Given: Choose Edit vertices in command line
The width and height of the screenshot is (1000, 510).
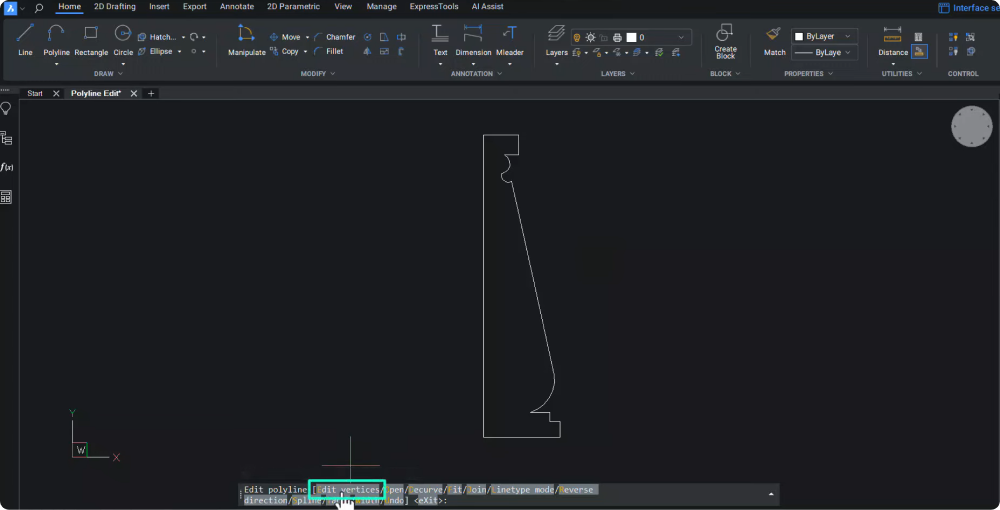Looking at the screenshot, I should [347, 490].
